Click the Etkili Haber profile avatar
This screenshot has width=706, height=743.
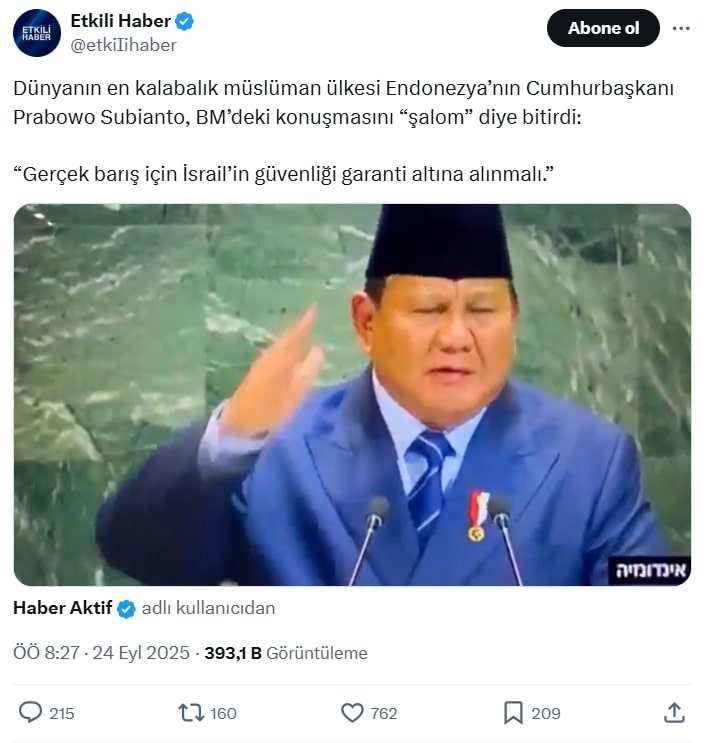click(x=36, y=33)
